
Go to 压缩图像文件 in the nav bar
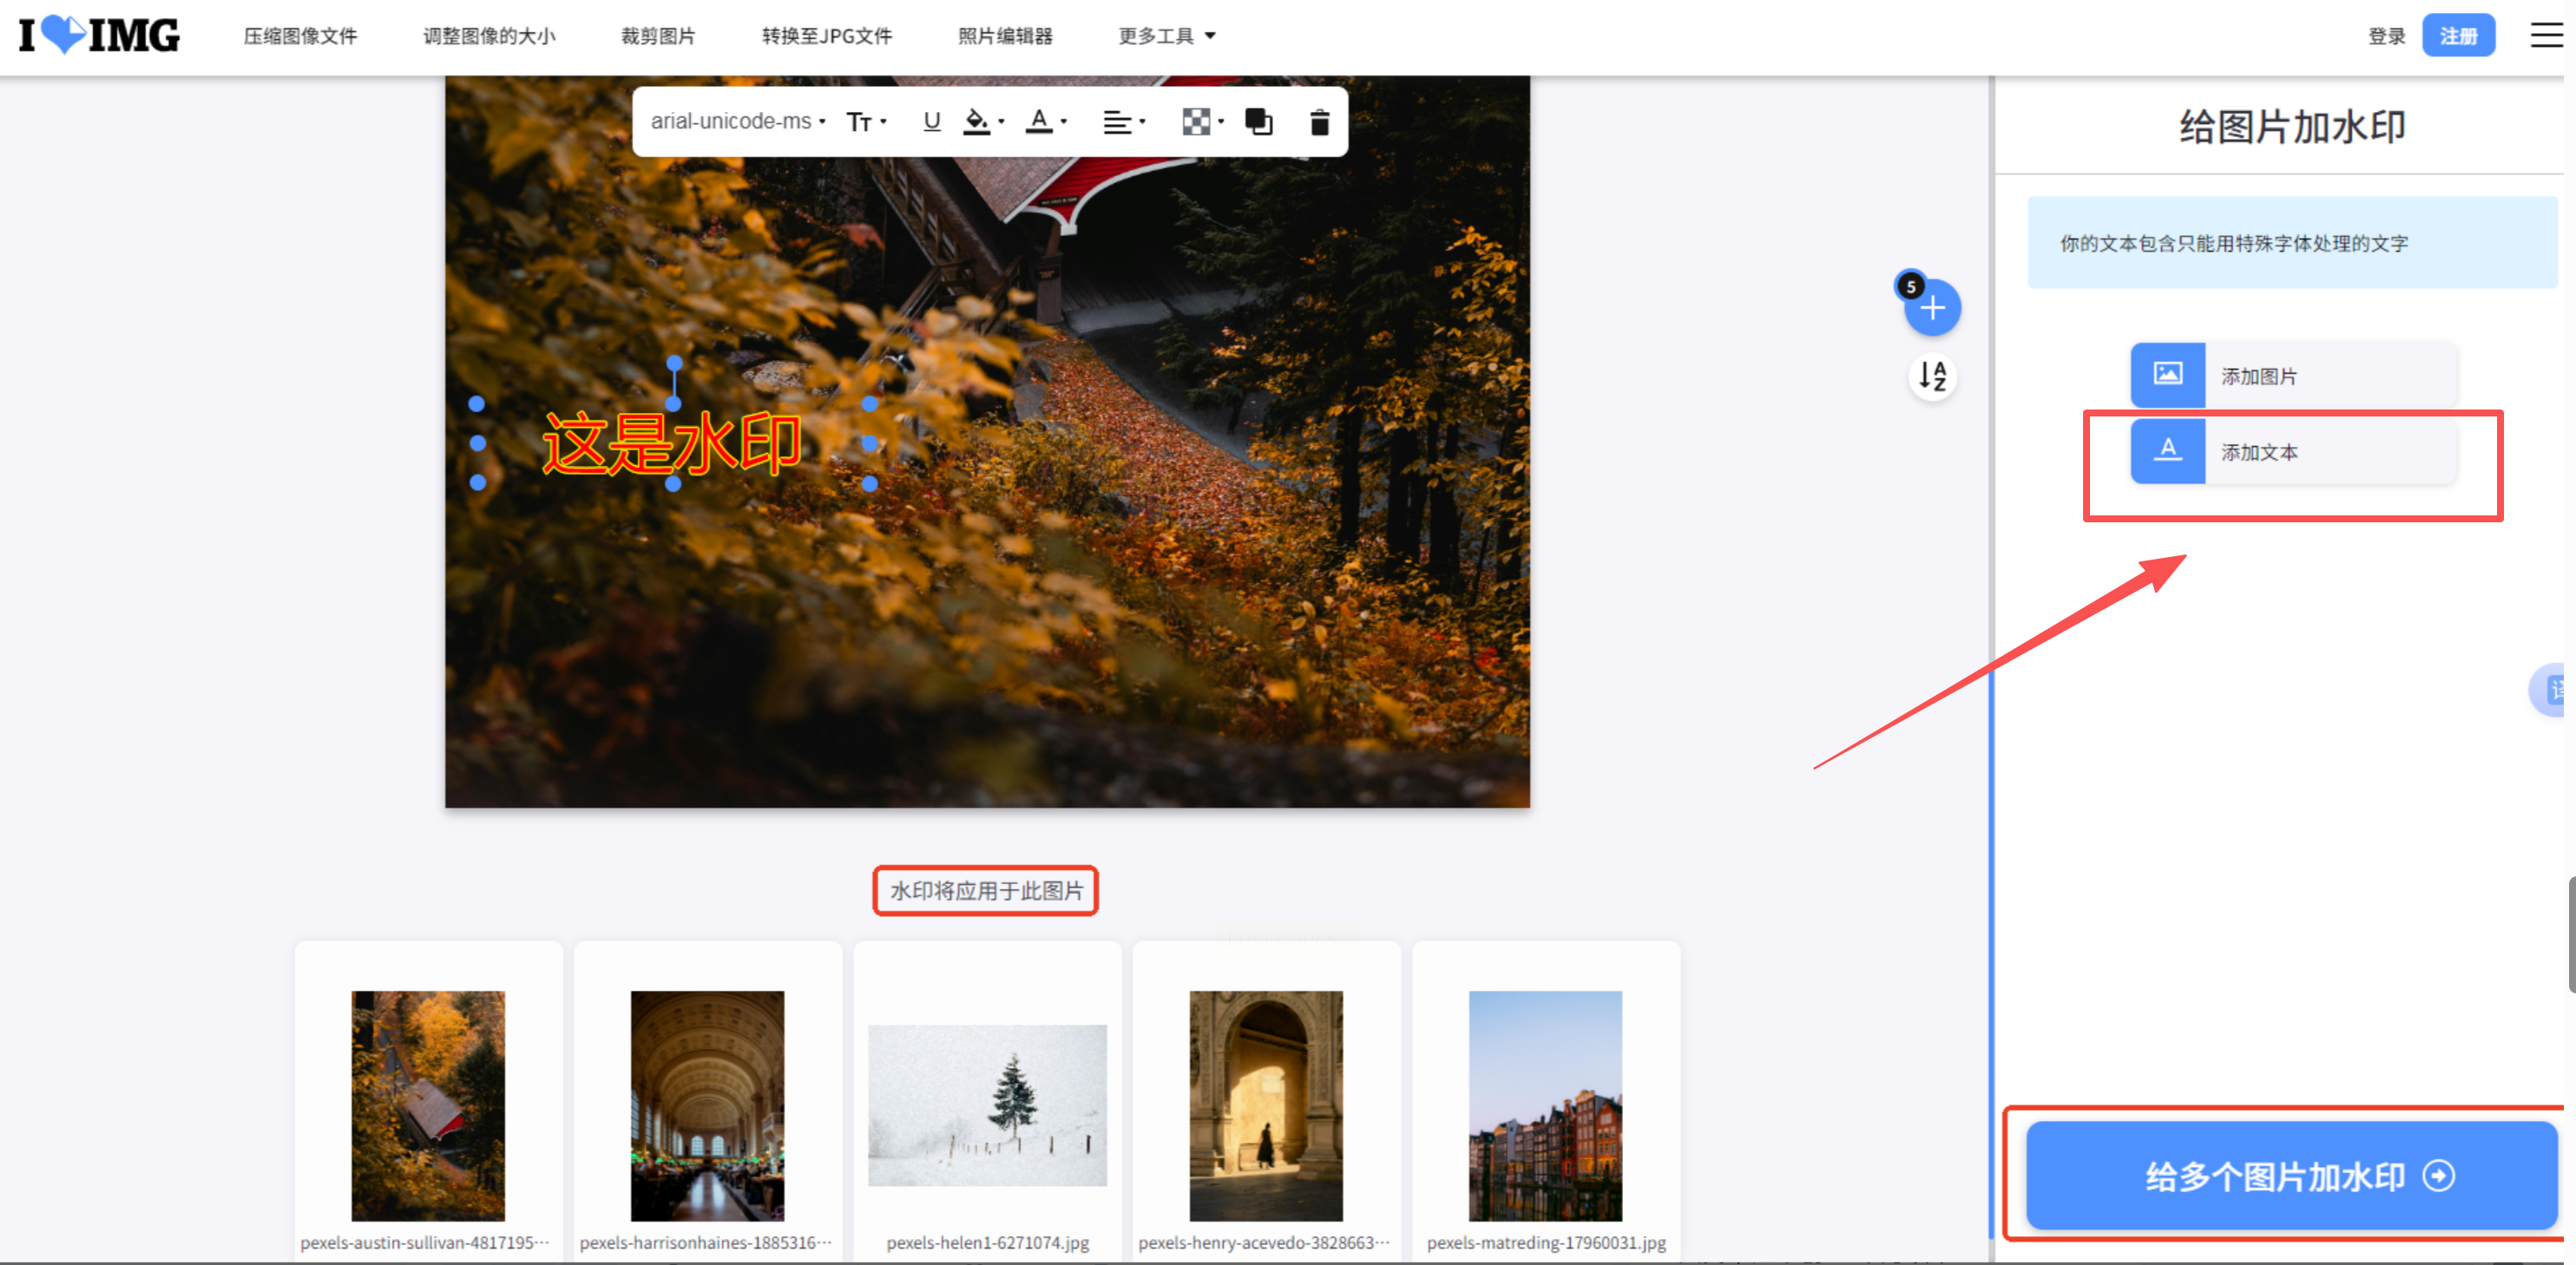pos(300,36)
